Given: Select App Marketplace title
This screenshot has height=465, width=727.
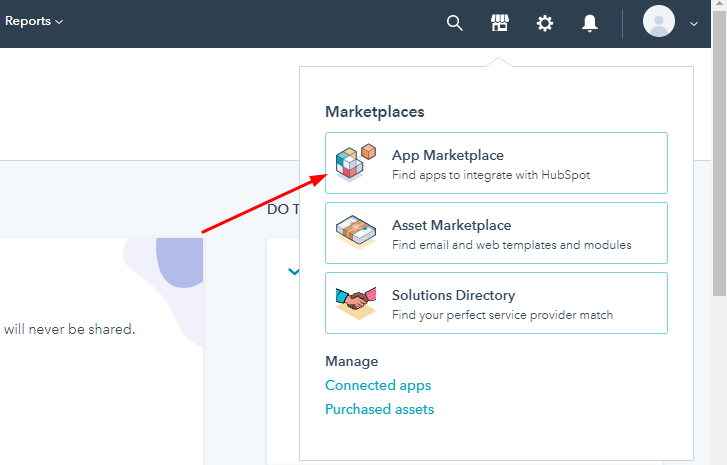Looking at the screenshot, I should pyautogui.click(x=448, y=155).
